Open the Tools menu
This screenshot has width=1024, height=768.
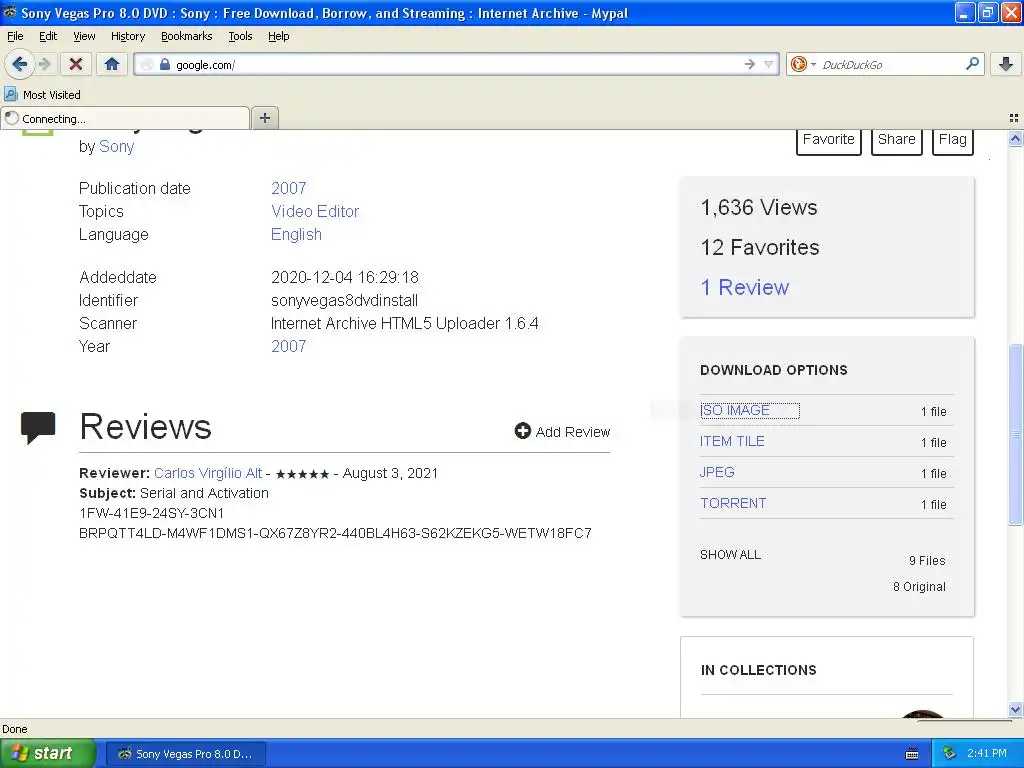[x=240, y=36]
